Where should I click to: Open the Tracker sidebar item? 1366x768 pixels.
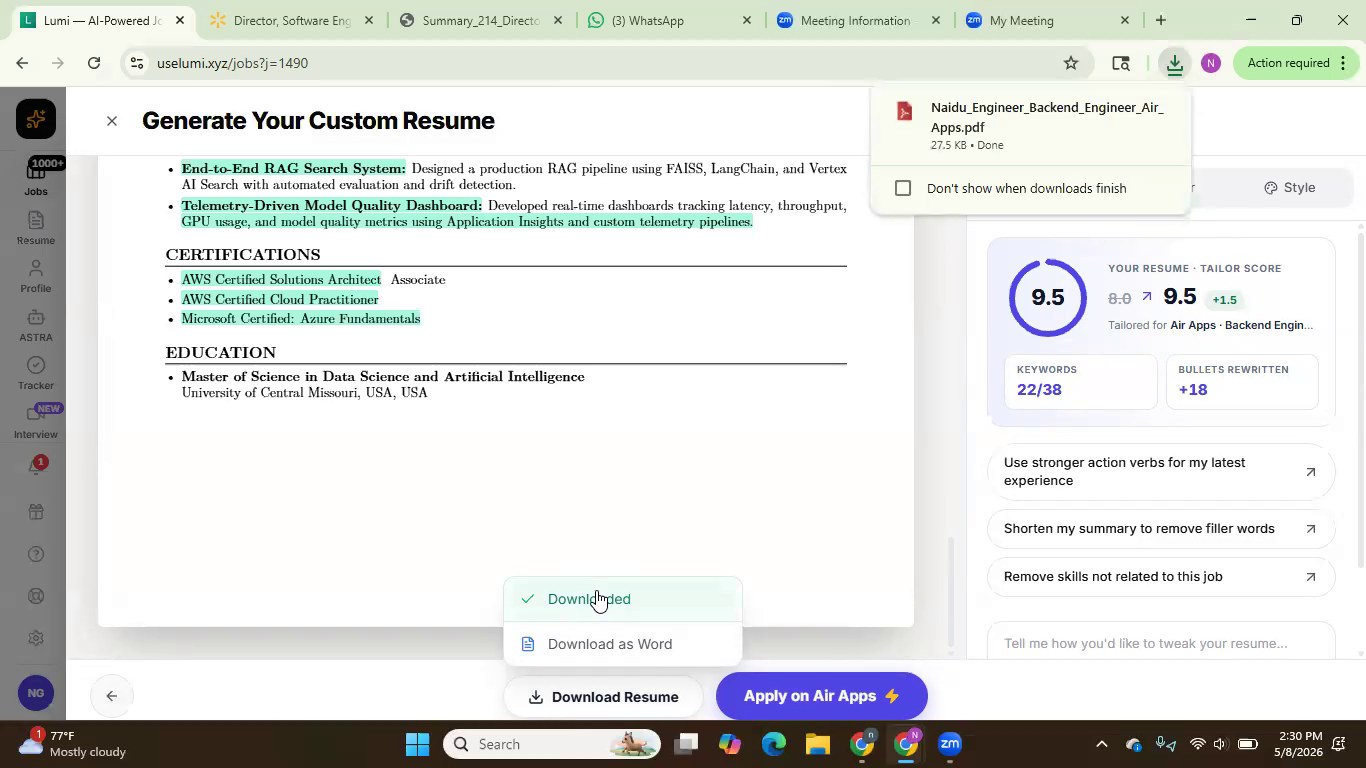pos(35,373)
